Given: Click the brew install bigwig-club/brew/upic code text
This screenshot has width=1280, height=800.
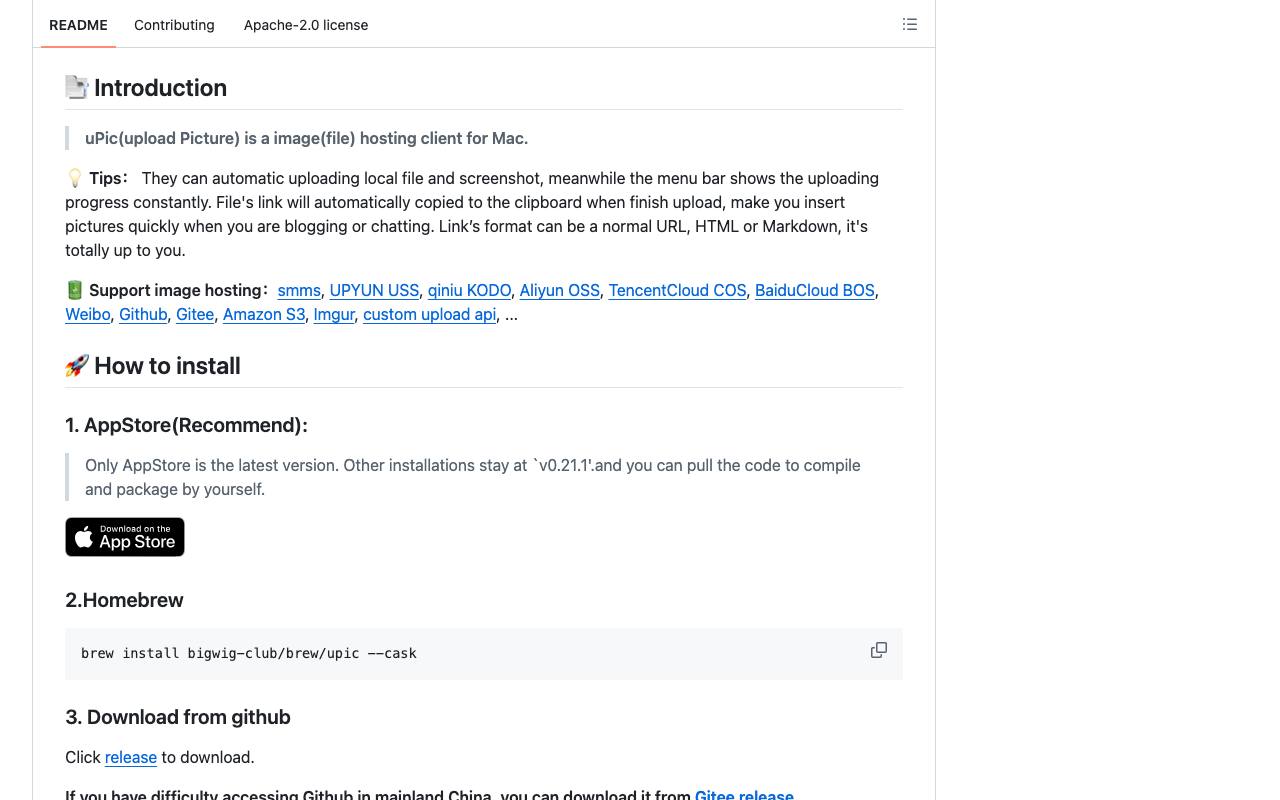Looking at the screenshot, I should pyautogui.click(x=249, y=653).
